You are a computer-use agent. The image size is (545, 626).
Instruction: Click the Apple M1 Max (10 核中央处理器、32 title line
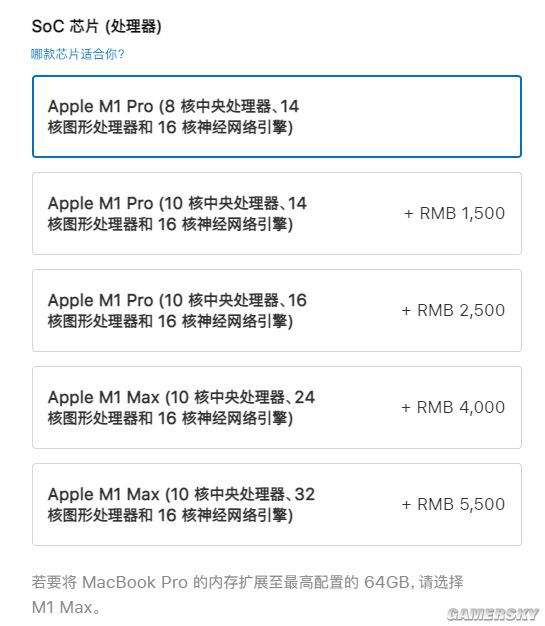pyautogui.click(x=181, y=494)
